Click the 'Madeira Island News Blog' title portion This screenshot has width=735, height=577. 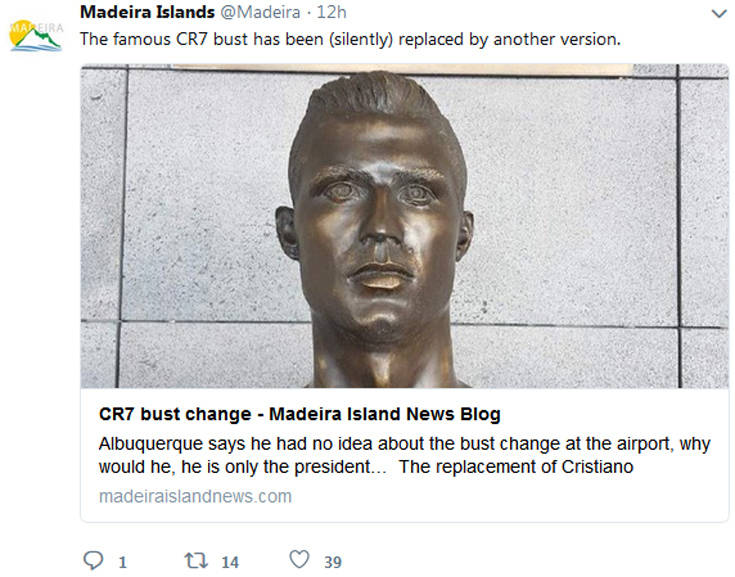(385, 414)
